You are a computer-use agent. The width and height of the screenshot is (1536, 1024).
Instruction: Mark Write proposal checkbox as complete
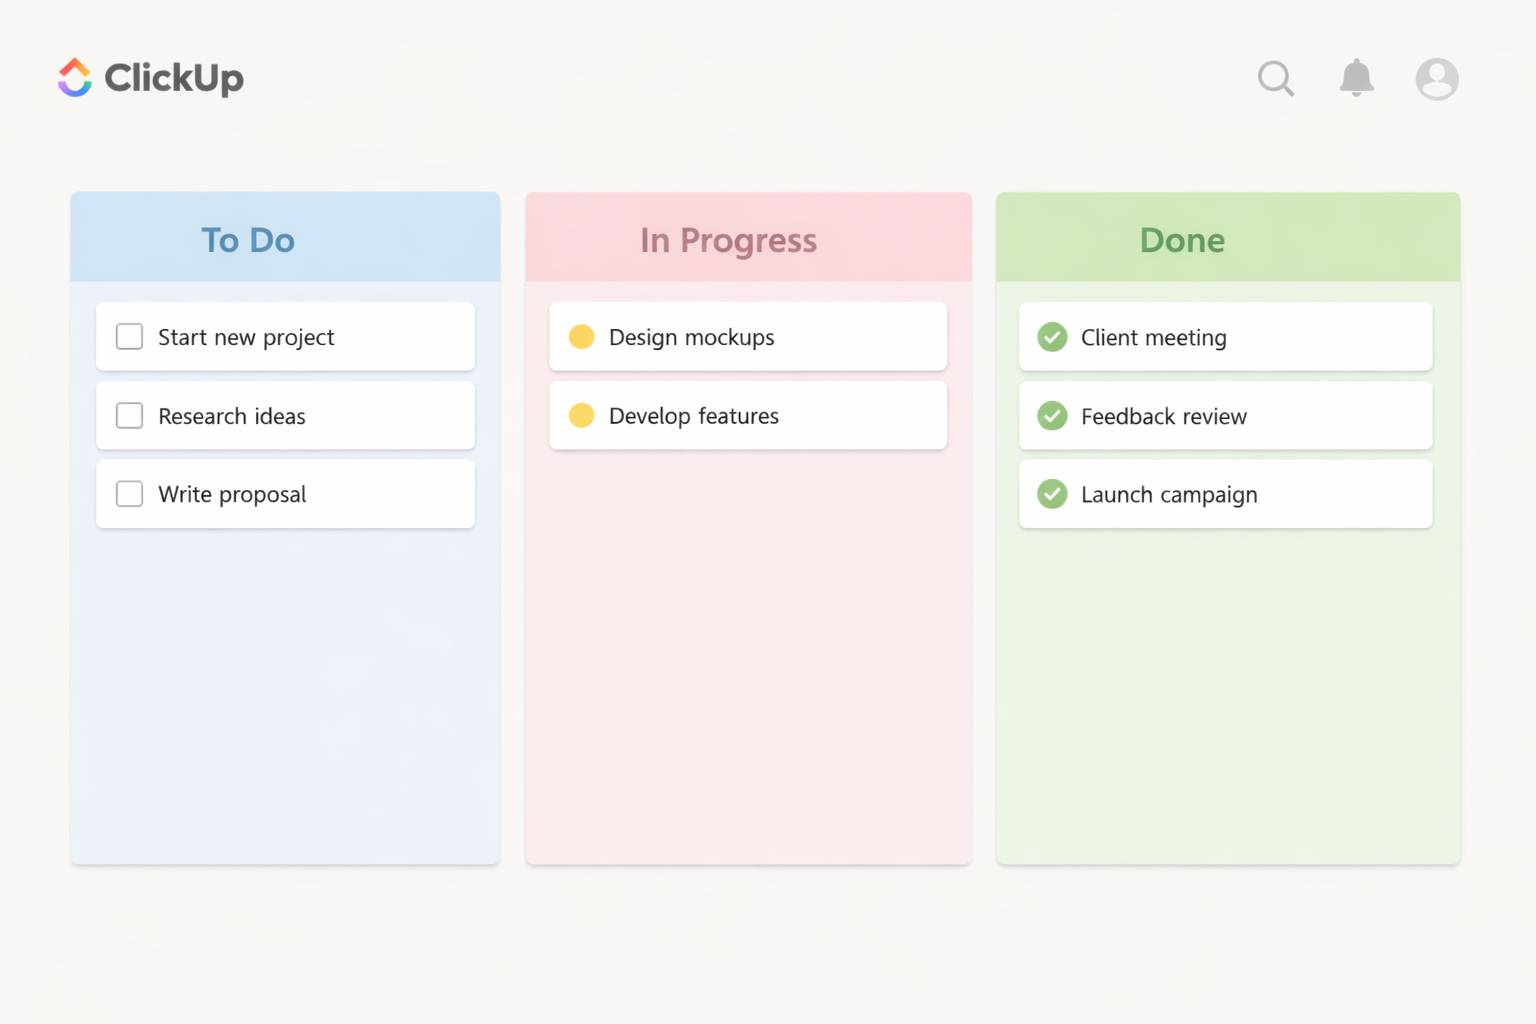(130, 494)
